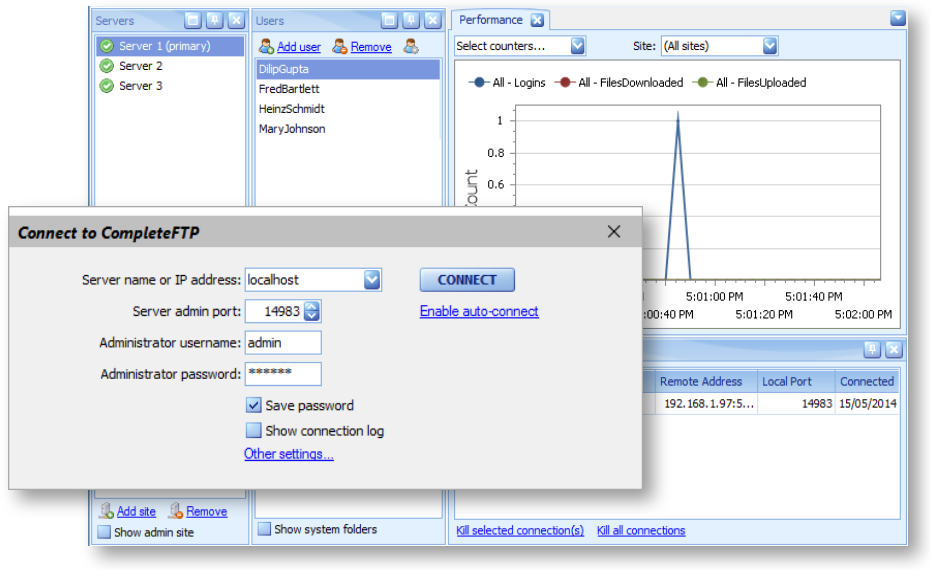
Task: Open the Other settings... link
Action: (x=289, y=454)
